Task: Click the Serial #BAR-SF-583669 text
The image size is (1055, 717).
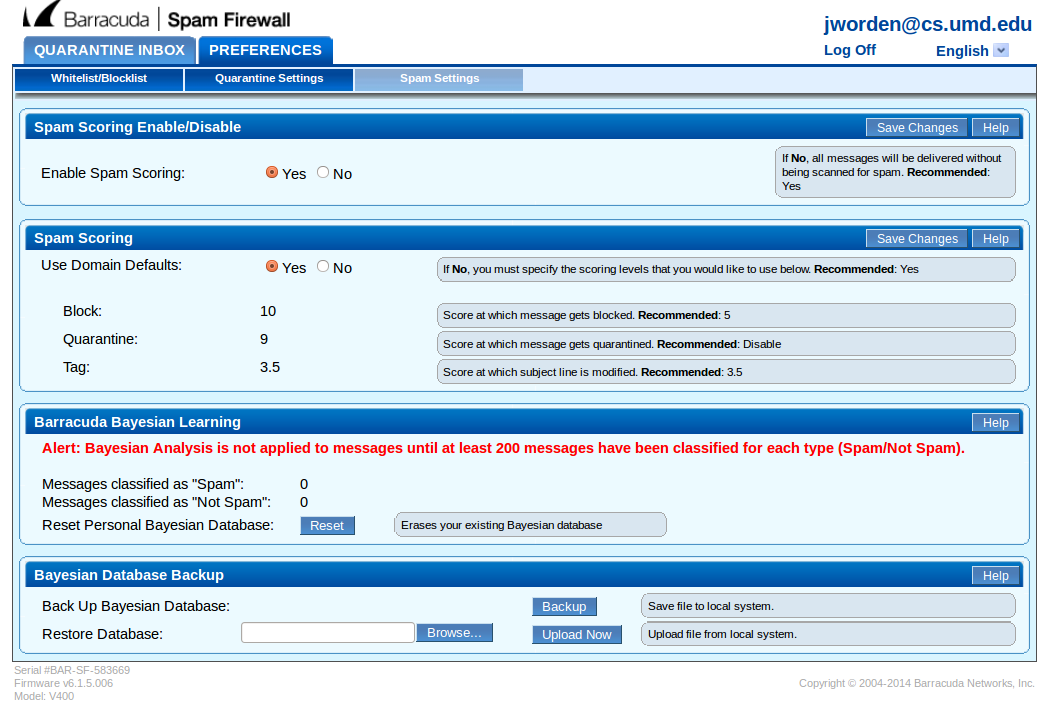Action: (x=72, y=671)
